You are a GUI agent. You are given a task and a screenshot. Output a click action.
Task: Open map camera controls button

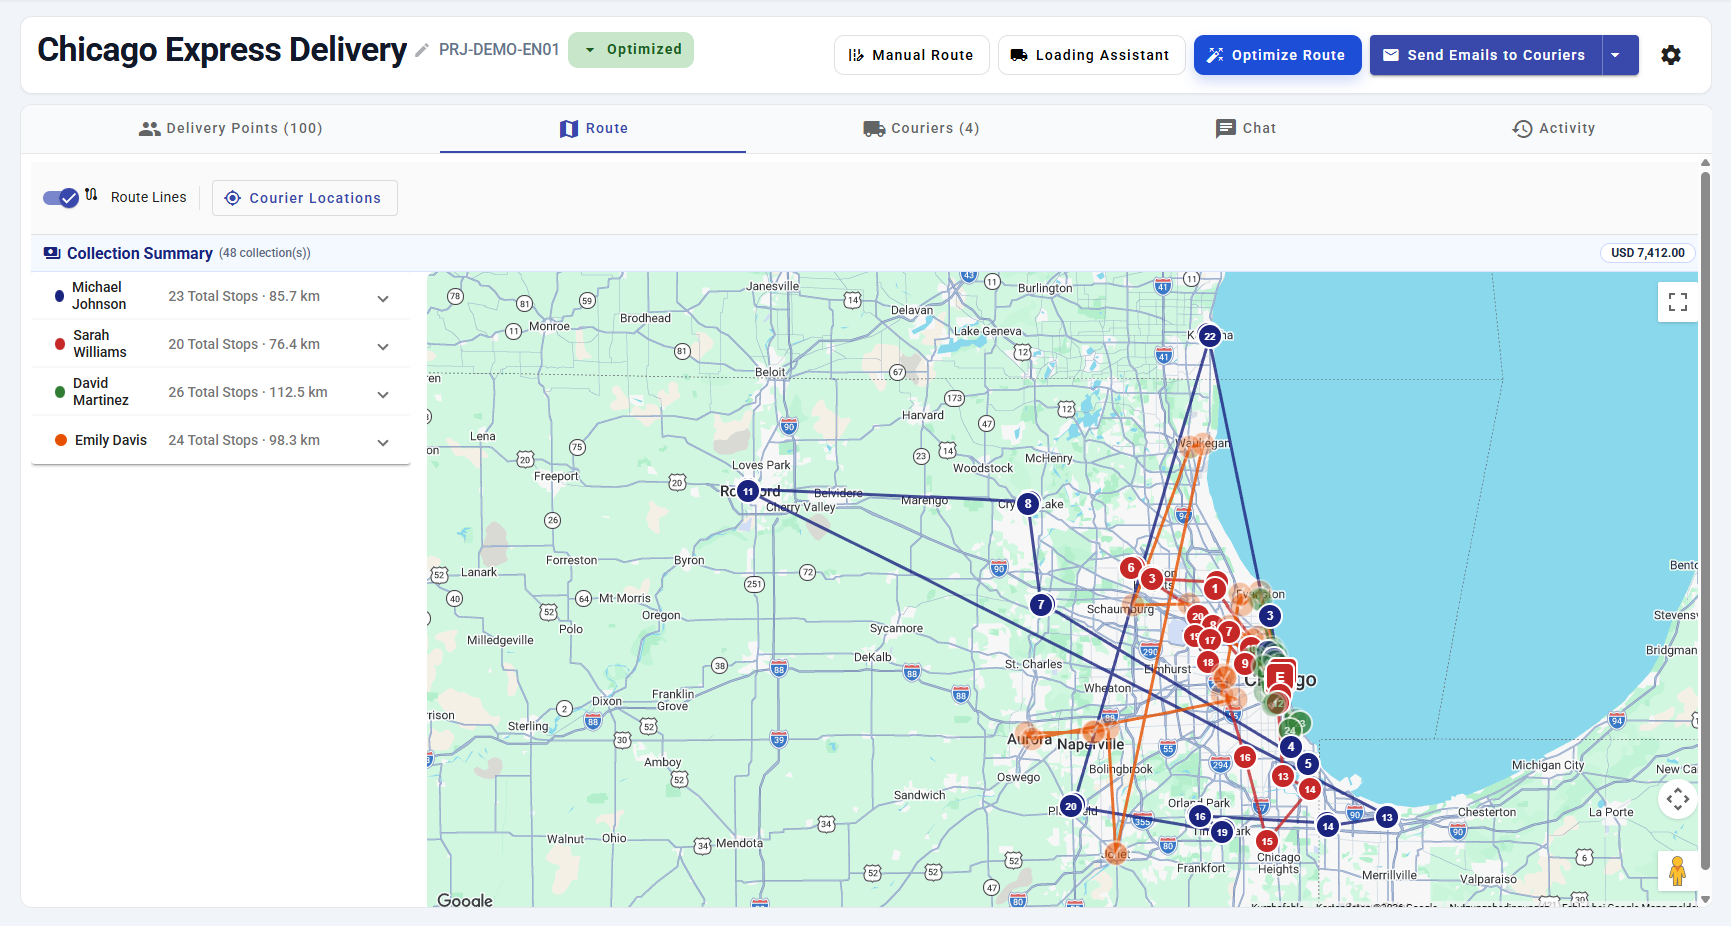coord(1678,799)
